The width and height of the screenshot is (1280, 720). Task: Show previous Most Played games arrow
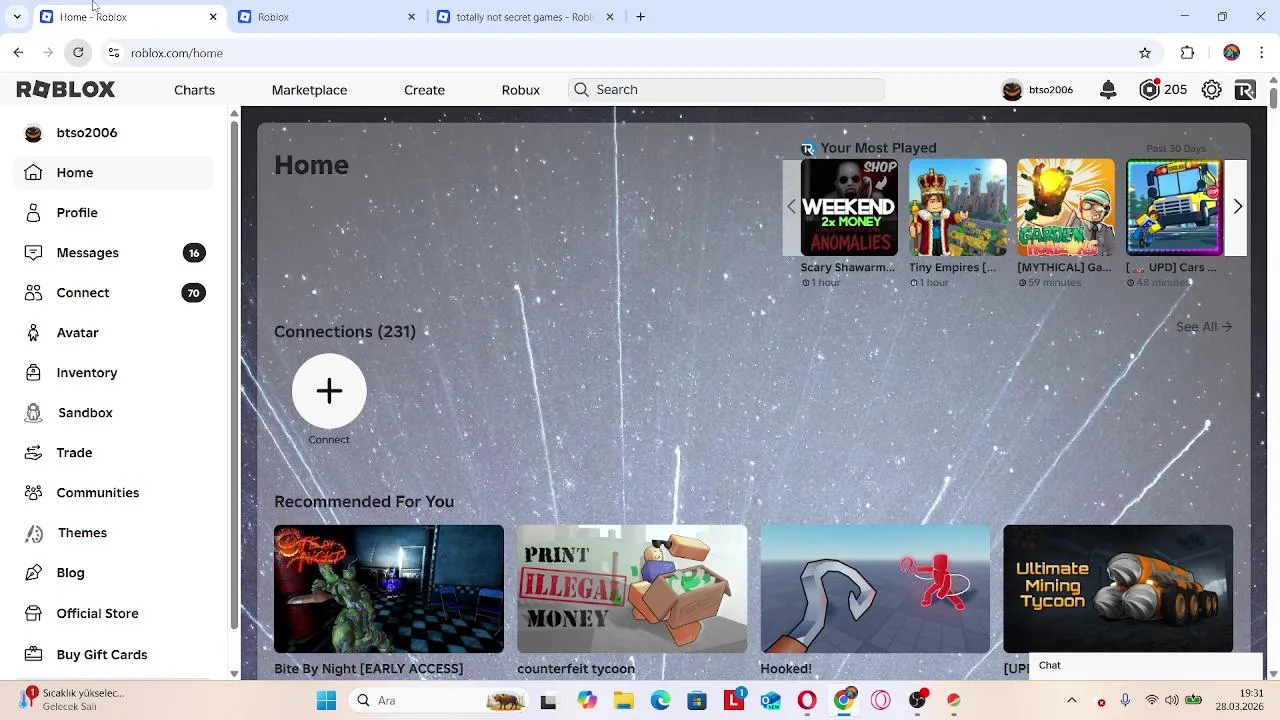(791, 207)
